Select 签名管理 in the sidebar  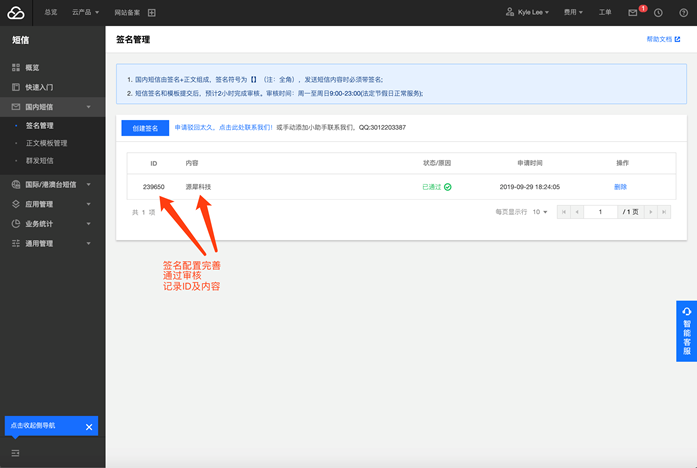coord(40,125)
